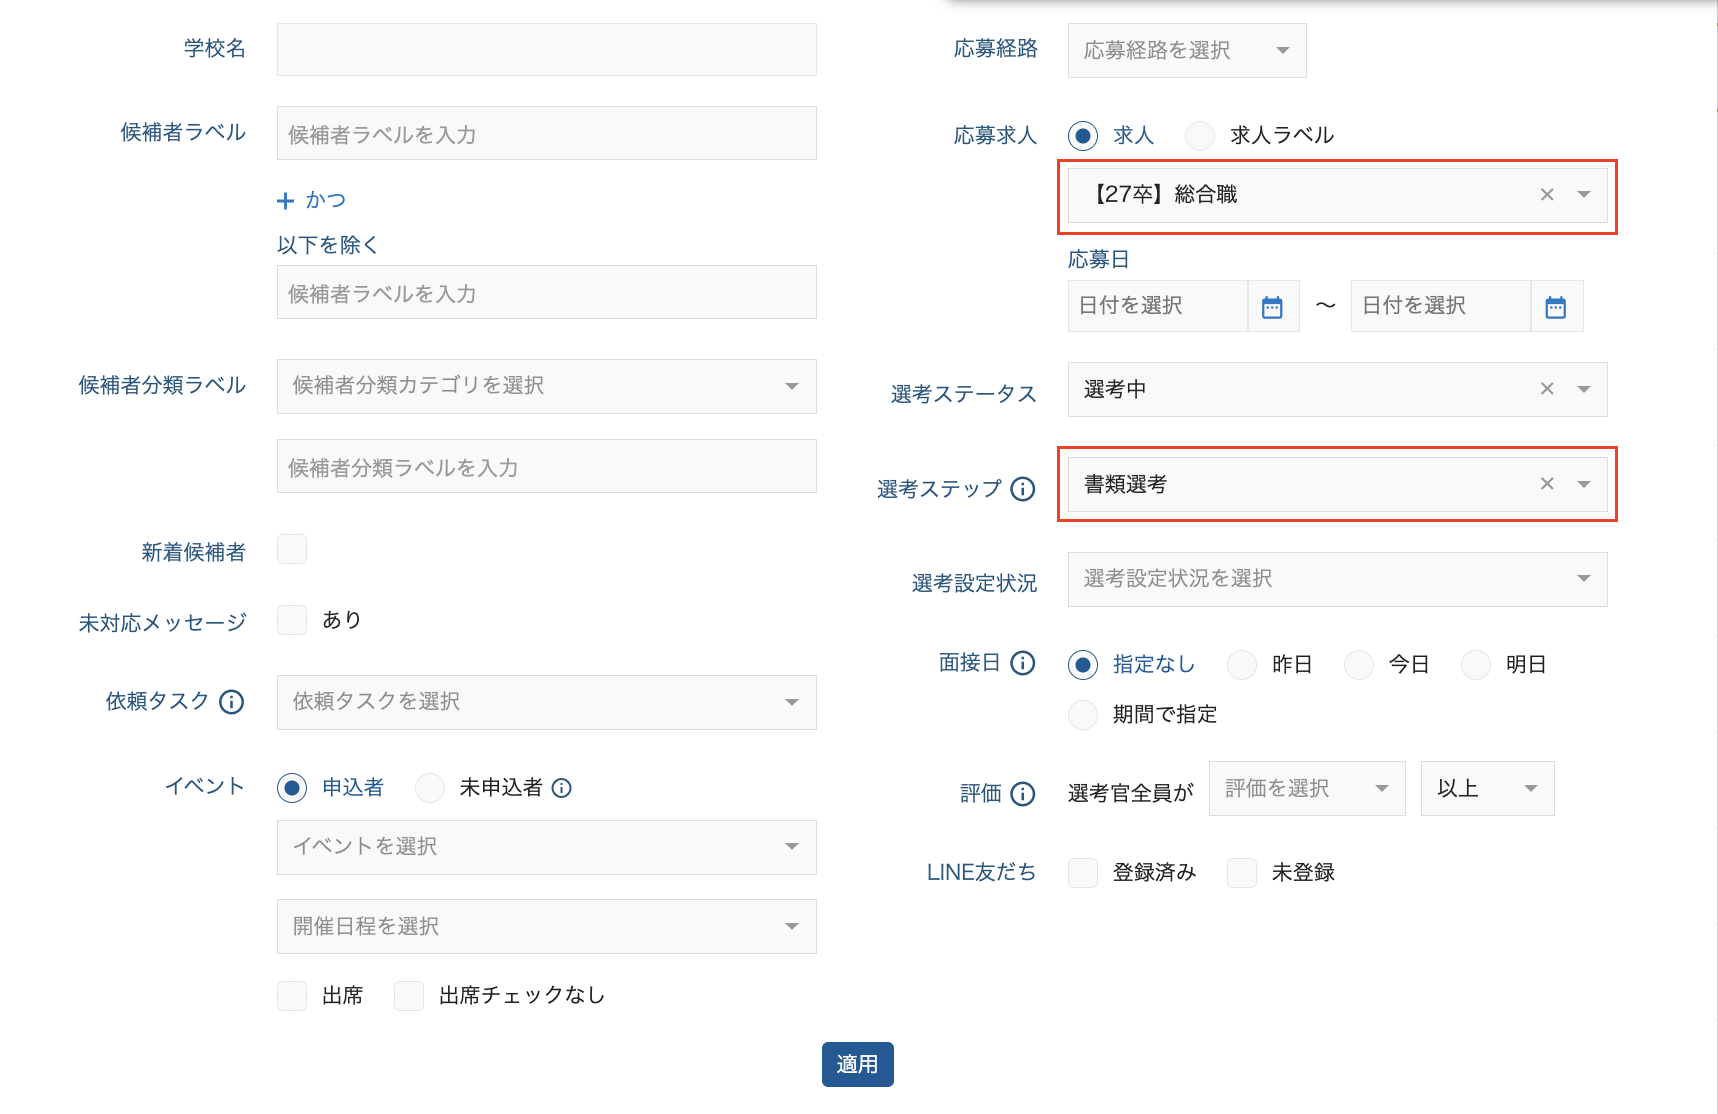Viewport: 1718px width, 1114px height.
Task: Expand the 選考設定状況 dropdown
Action: 1336,579
